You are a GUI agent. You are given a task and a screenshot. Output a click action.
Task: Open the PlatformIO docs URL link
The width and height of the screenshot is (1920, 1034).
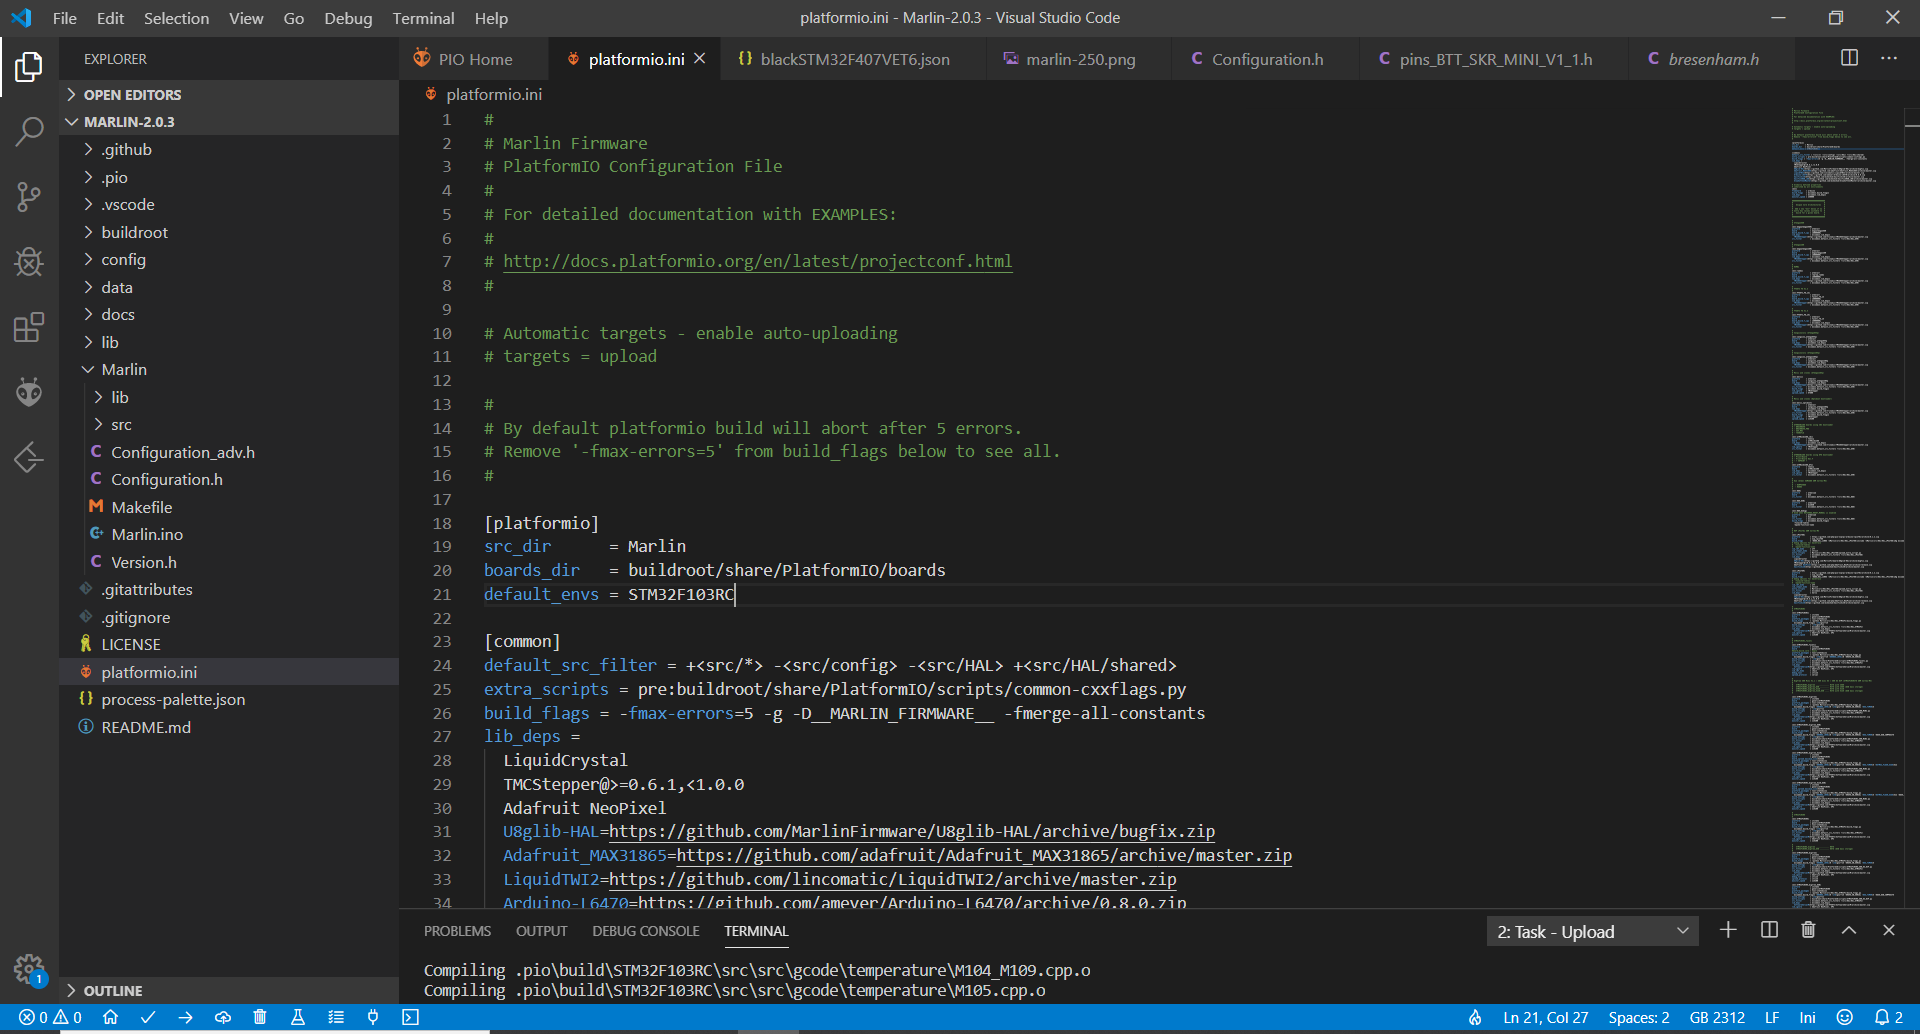coord(757,261)
